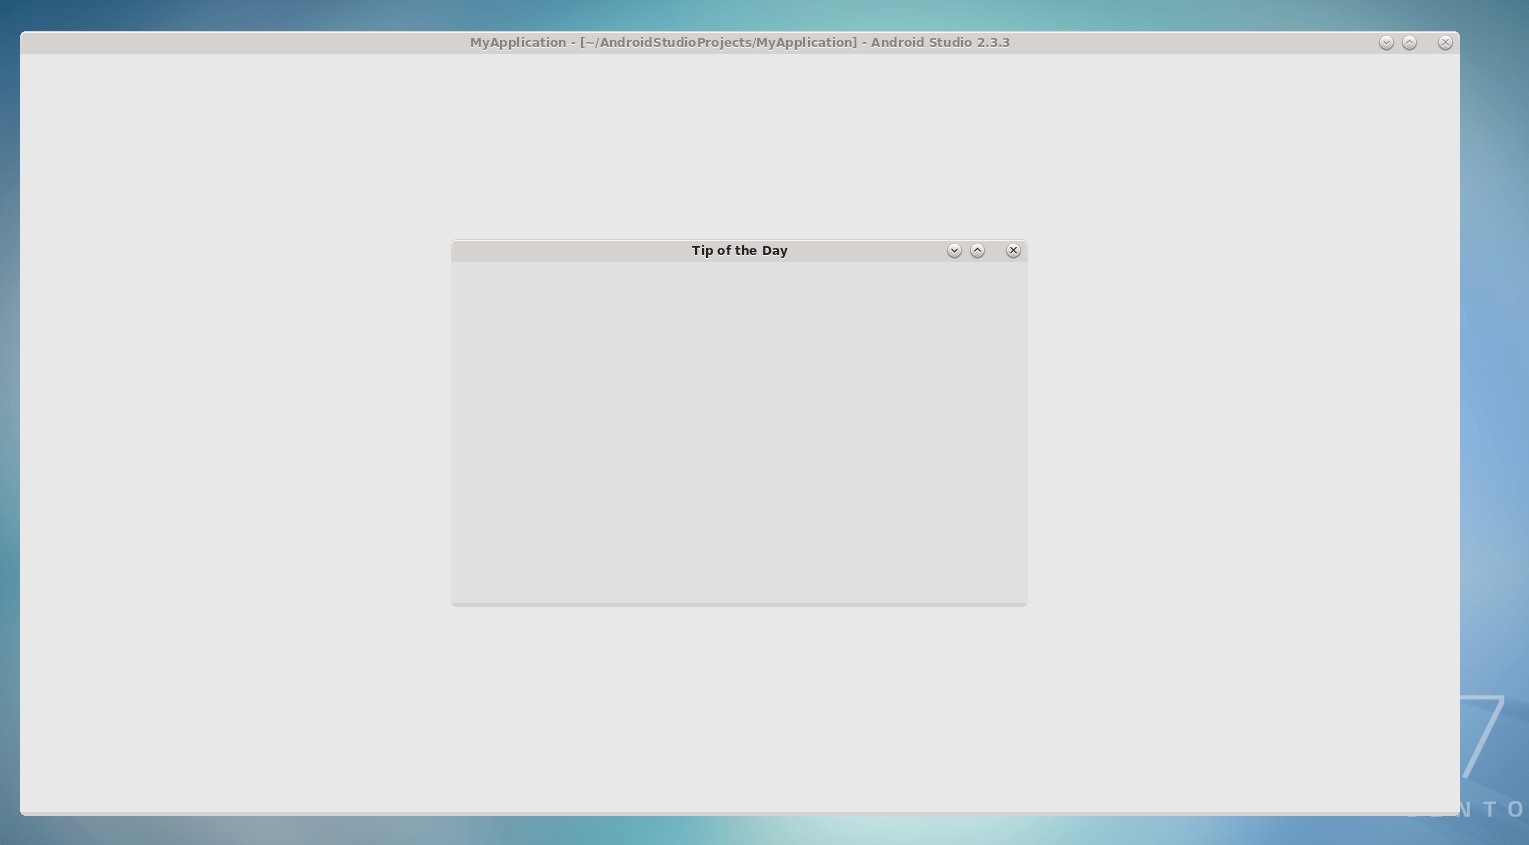Click the shade chevron on the Android Studio window
This screenshot has width=1529, height=845.
(1386, 42)
